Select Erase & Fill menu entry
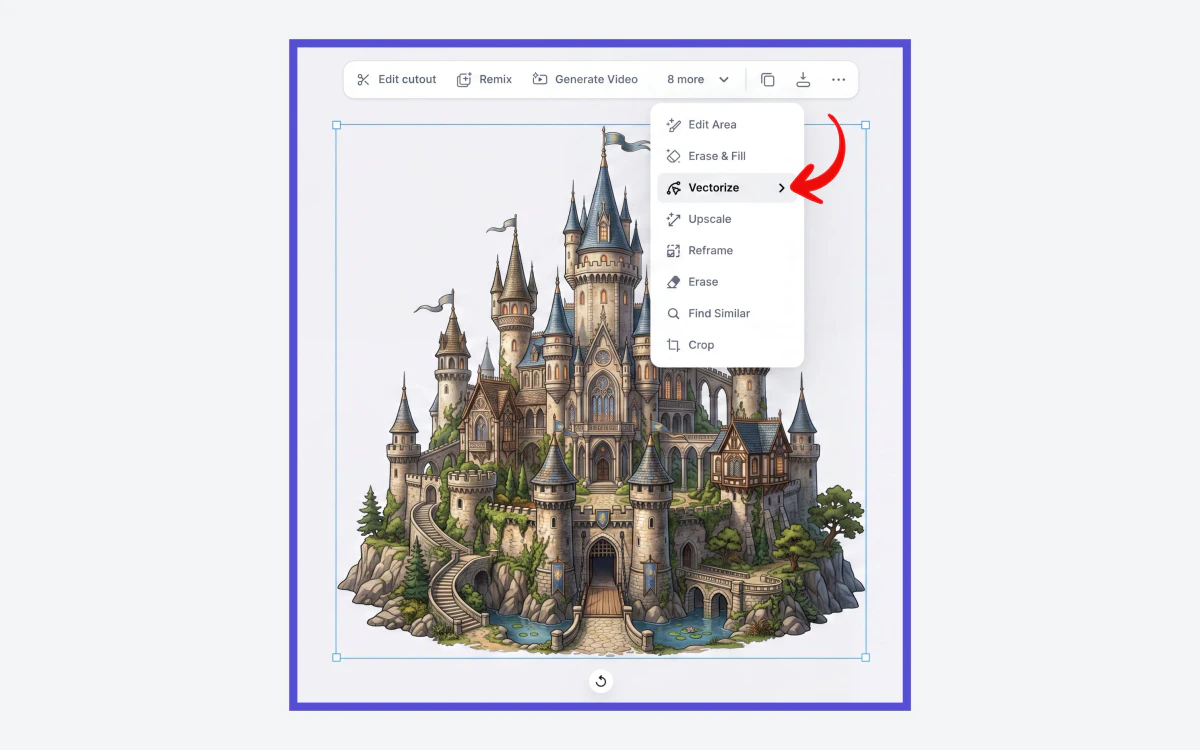This screenshot has width=1200, height=750. (x=727, y=156)
